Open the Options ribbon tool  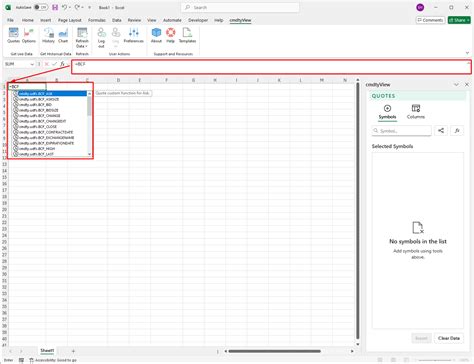[29, 36]
